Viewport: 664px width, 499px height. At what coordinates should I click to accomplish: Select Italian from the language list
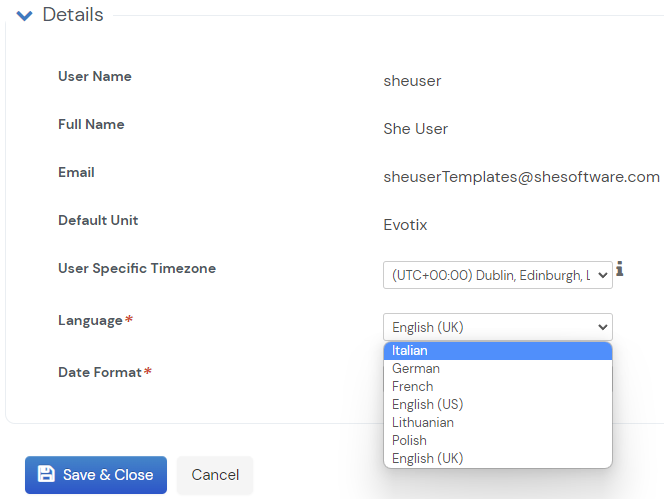point(497,351)
